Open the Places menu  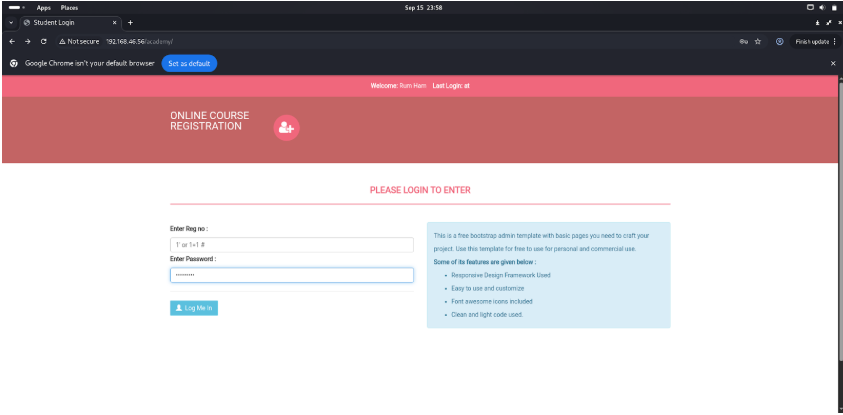(69, 8)
